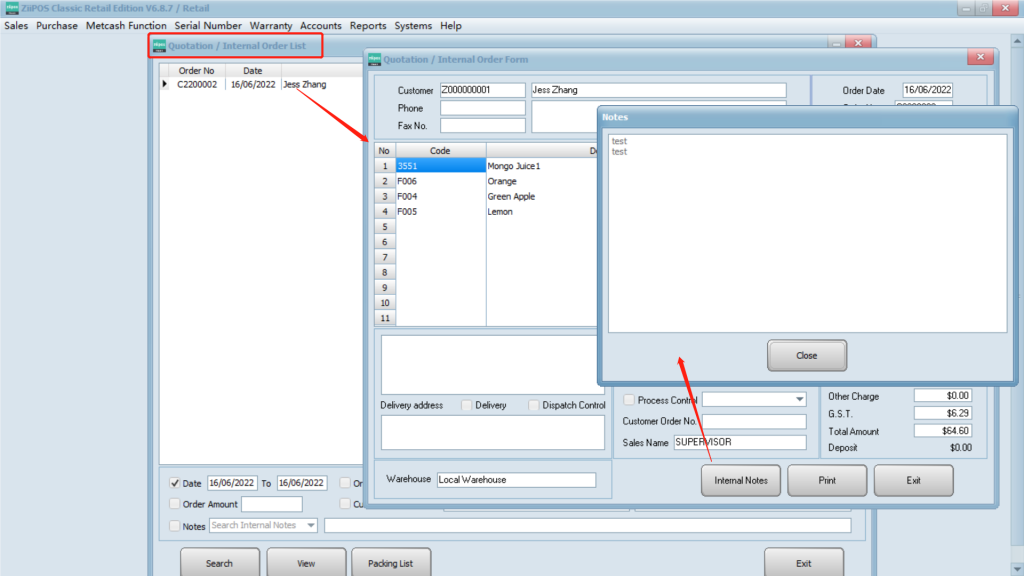The width and height of the screenshot is (1024, 576).
Task: Expand the Process Control dropdown list
Action: (x=798, y=400)
